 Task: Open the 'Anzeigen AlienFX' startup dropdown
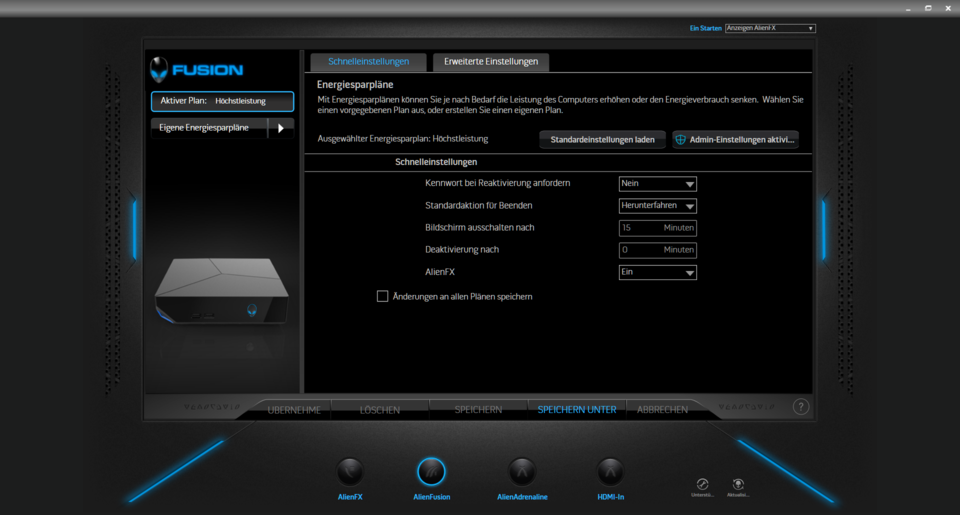770,28
